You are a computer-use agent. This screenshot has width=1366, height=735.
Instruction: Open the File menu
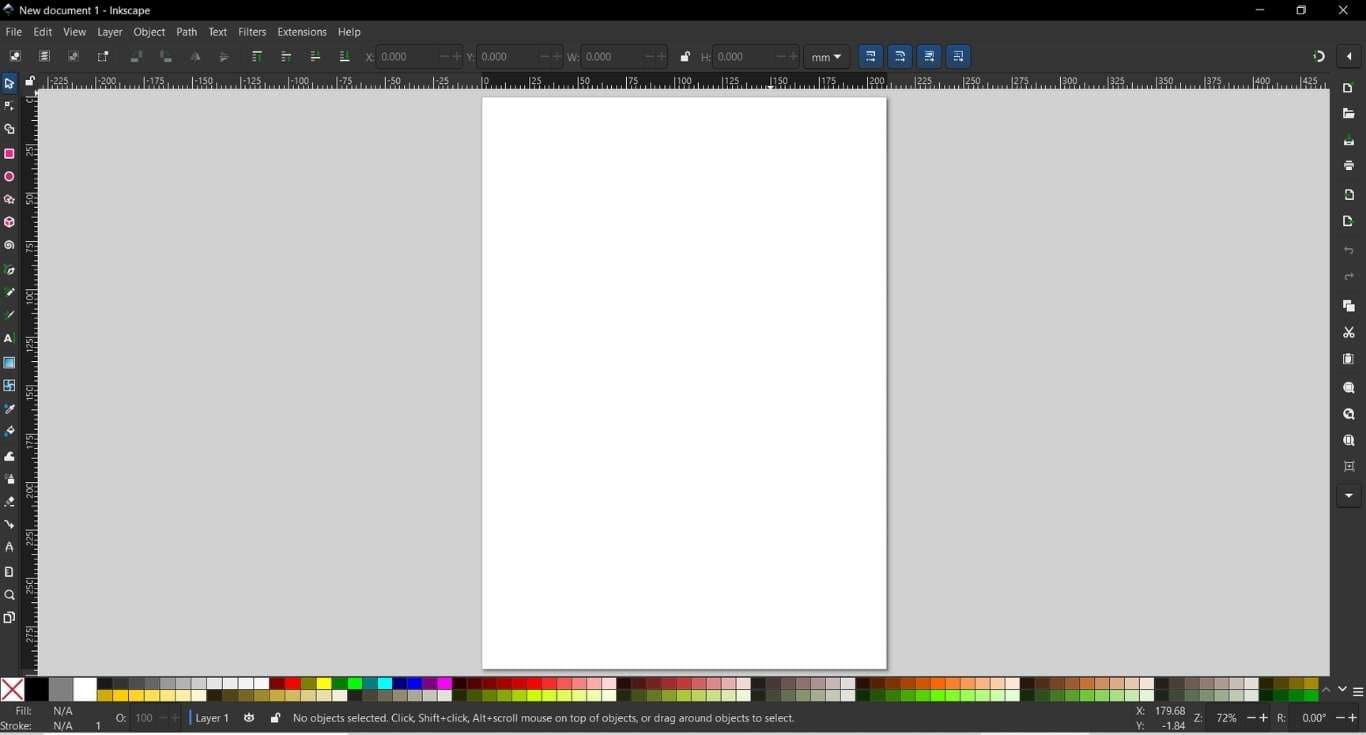click(x=13, y=32)
